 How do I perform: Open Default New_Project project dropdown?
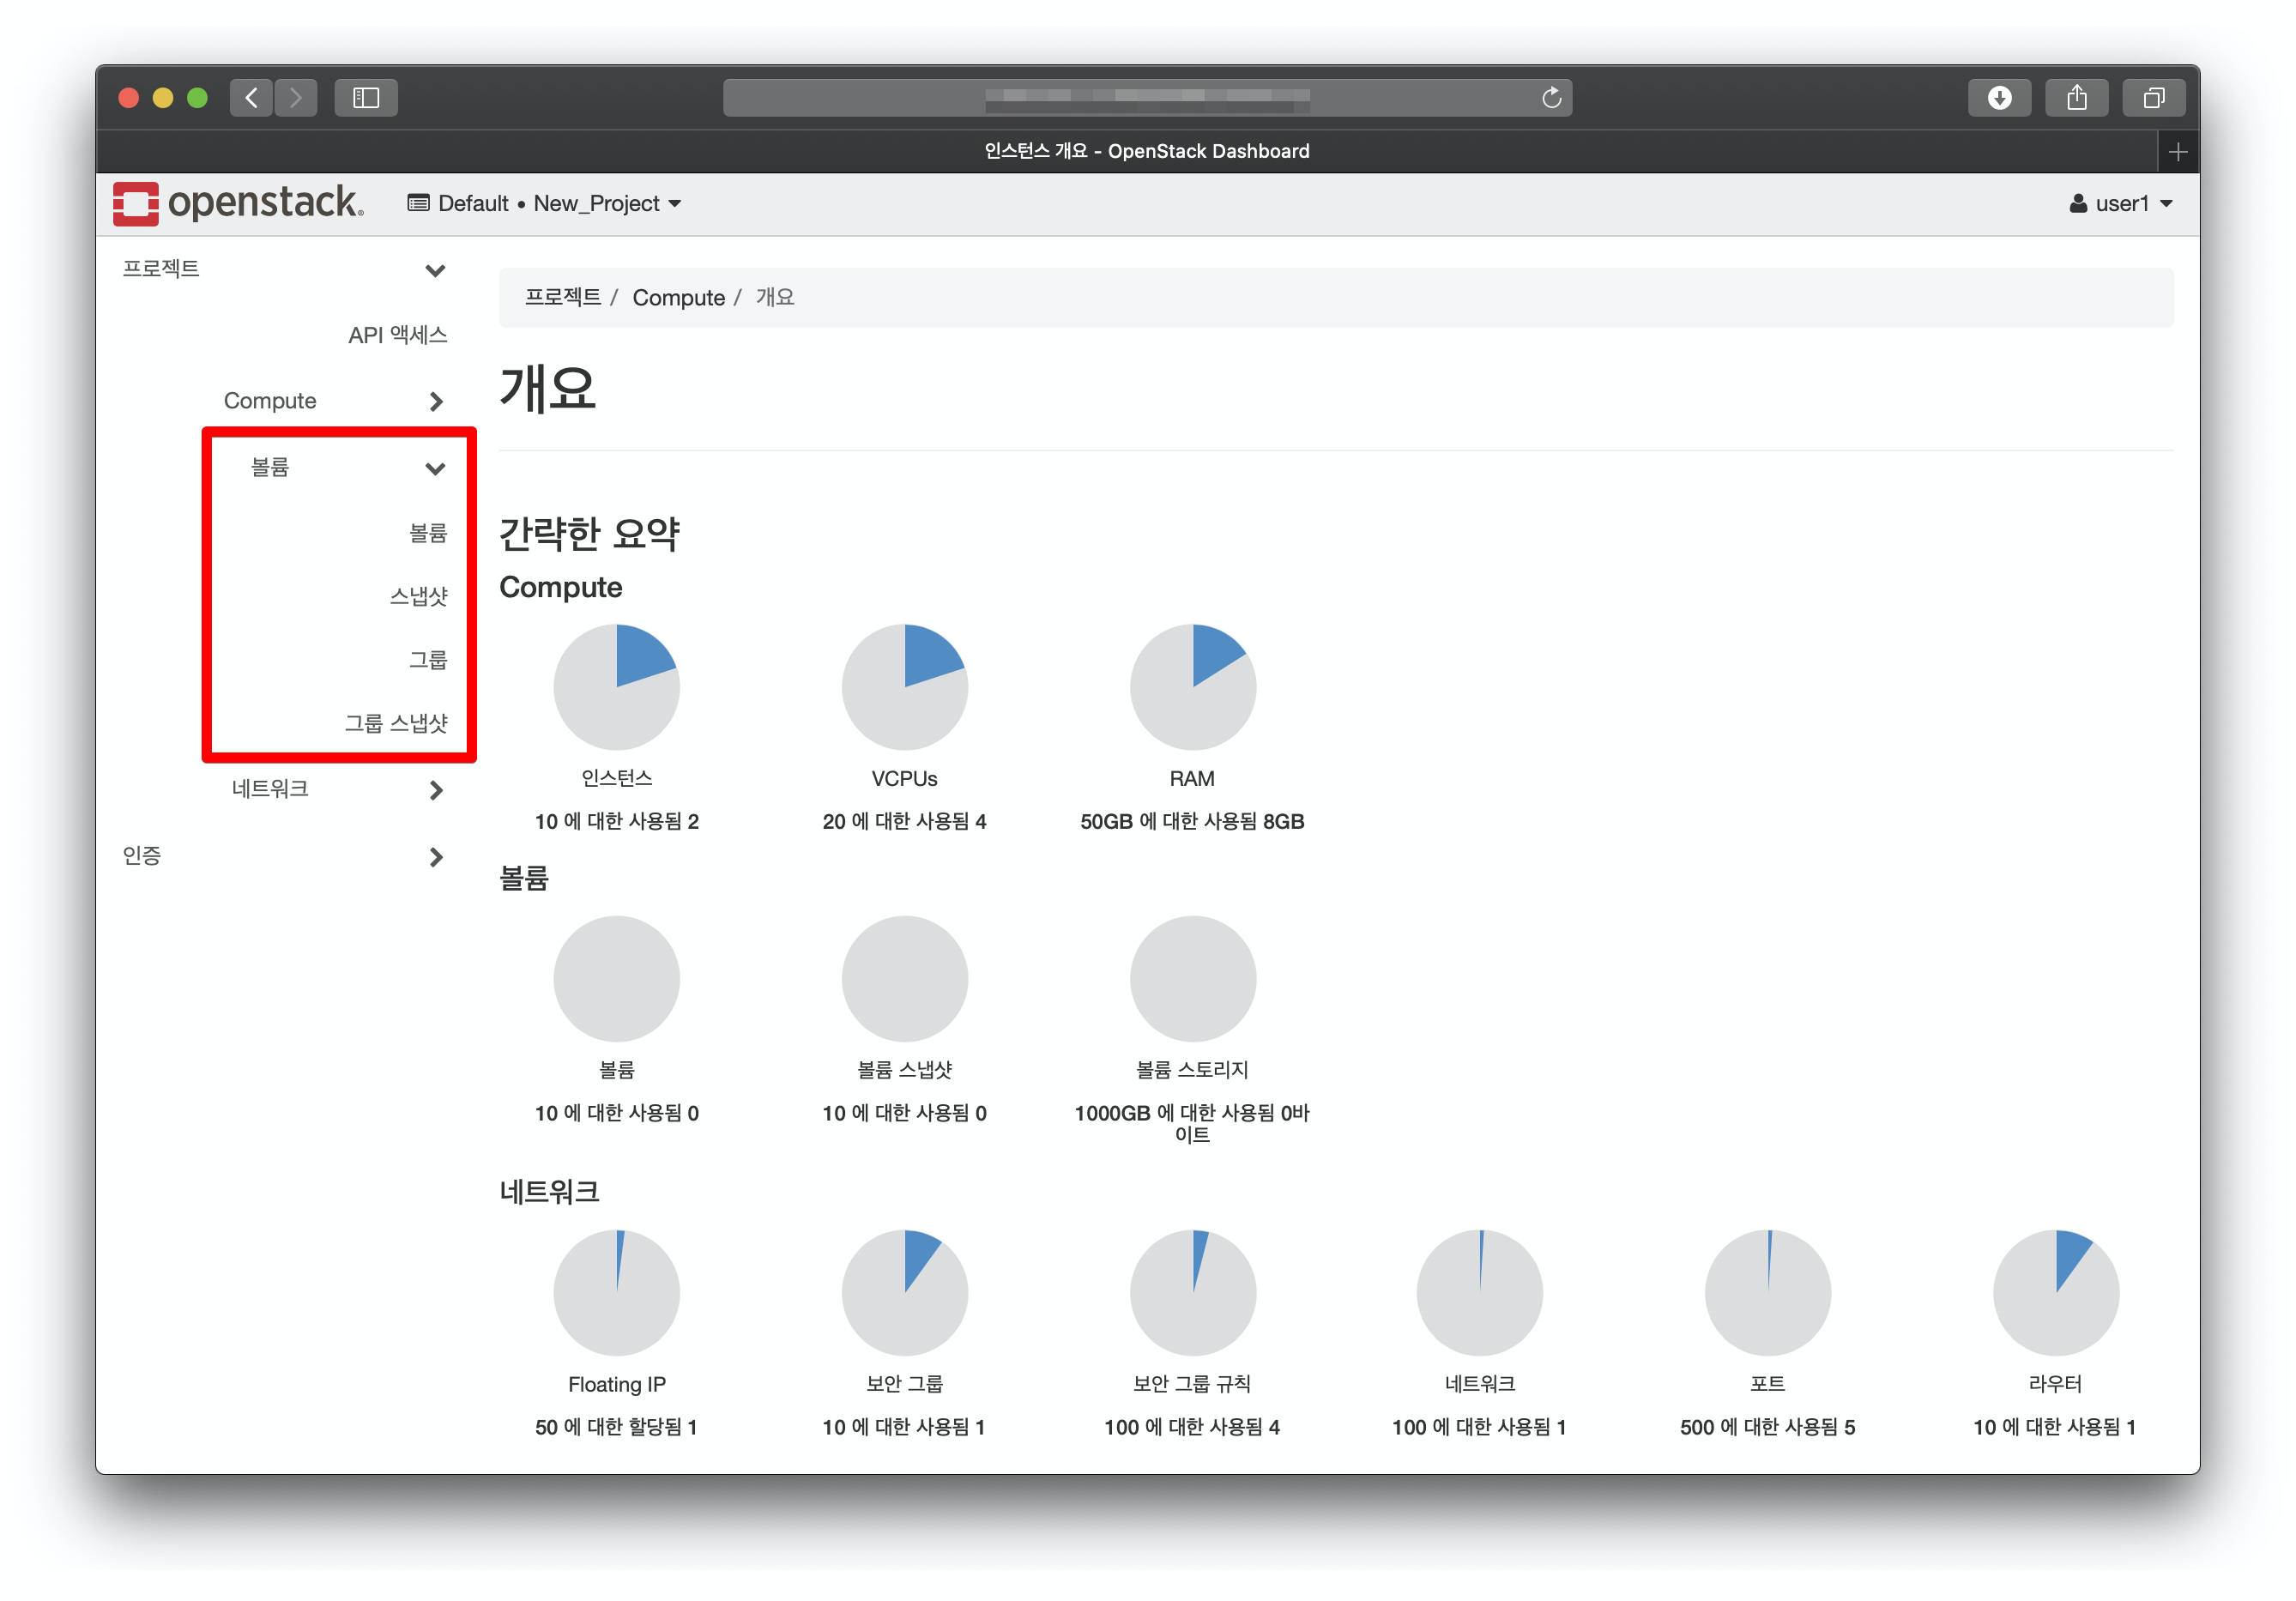[x=545, y=203]
